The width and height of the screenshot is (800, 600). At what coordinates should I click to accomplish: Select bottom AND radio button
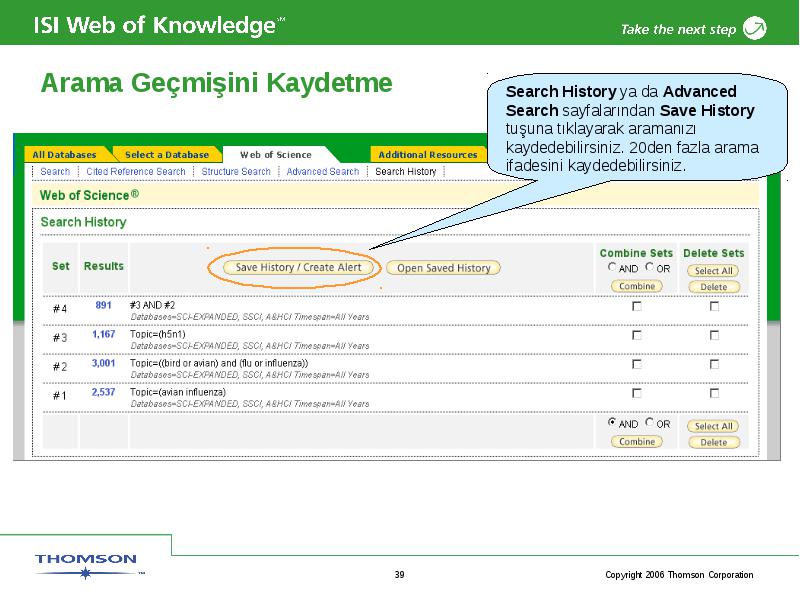point(612,422)
